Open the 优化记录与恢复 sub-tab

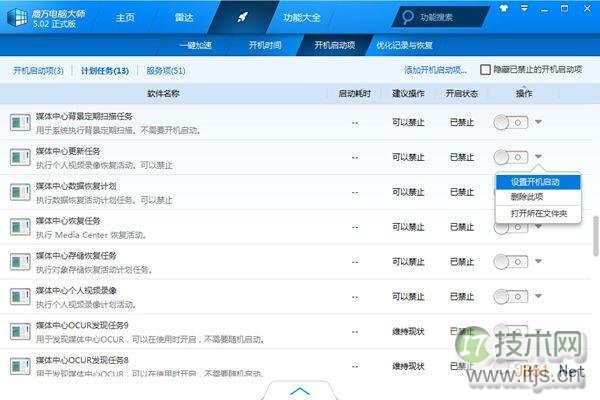pos(404,45)
